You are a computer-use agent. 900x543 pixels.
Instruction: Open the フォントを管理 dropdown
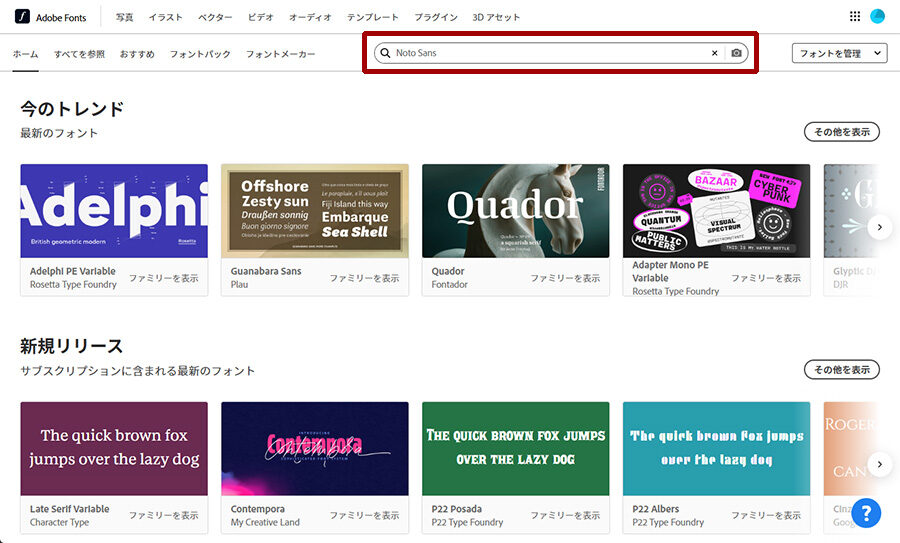[839, 53]
